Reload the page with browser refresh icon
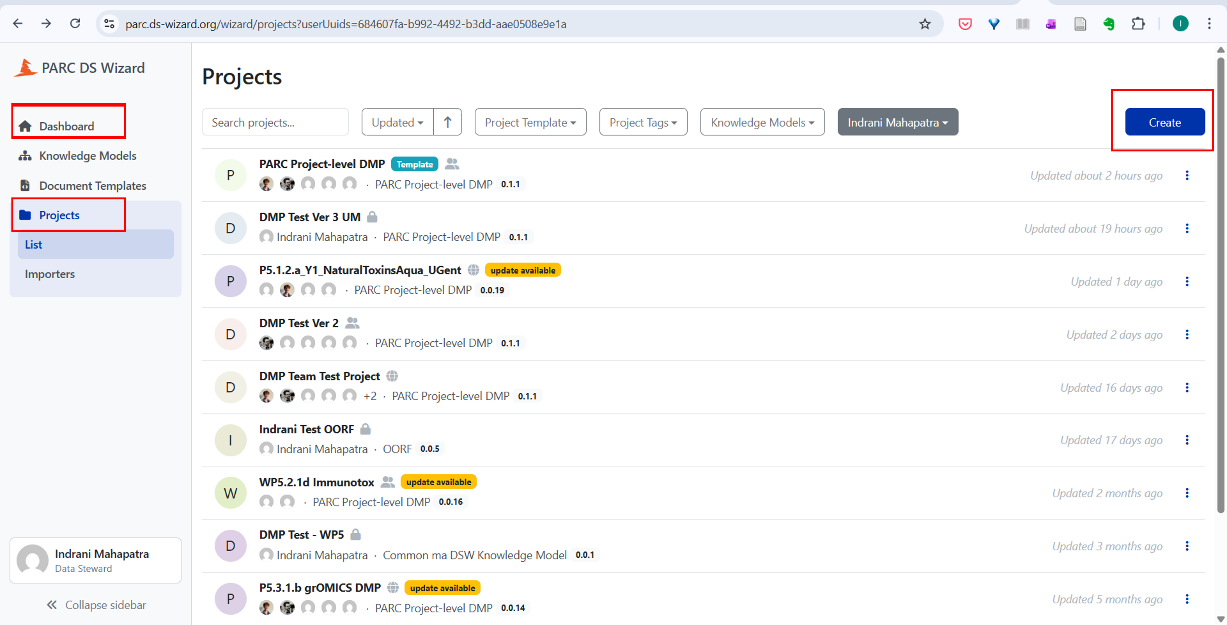Viewport: 1227px width, 625px height. click(x=75, y=24)
